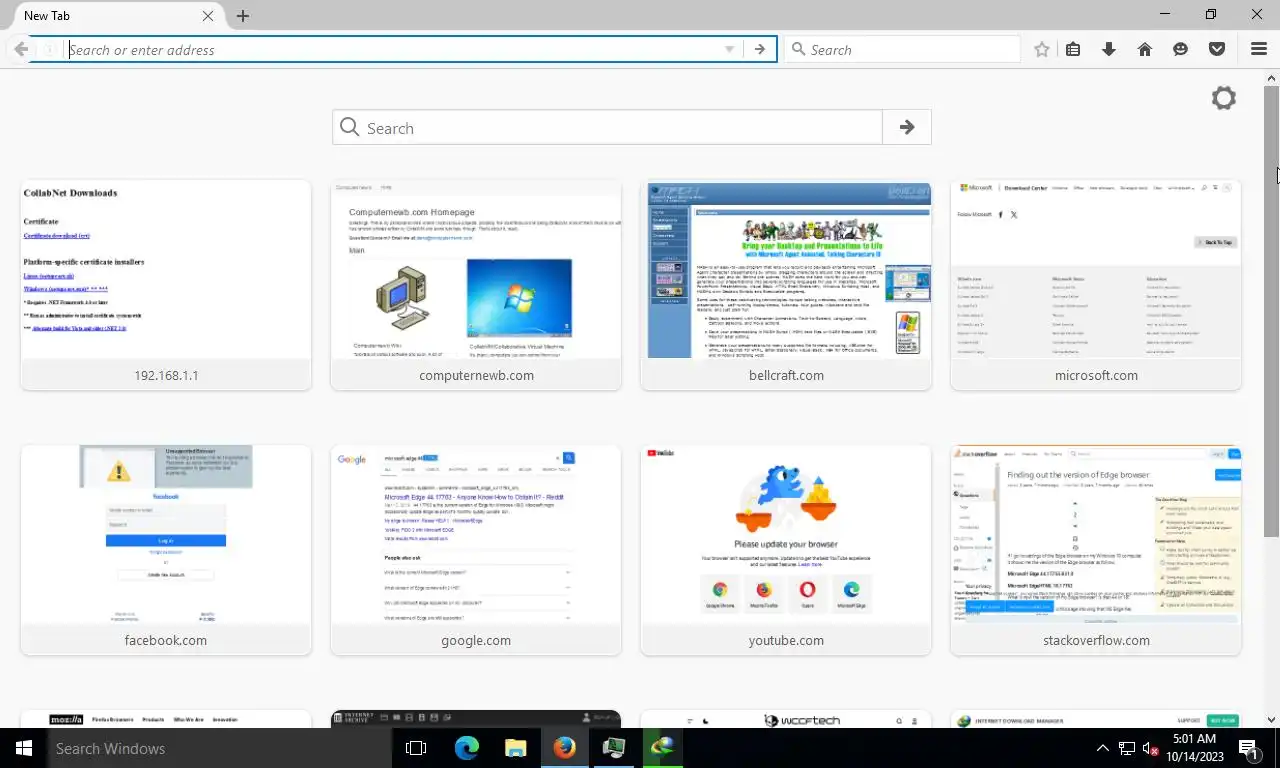
Task: Click the muted volume tray icon
Action: pos(1150,748)
